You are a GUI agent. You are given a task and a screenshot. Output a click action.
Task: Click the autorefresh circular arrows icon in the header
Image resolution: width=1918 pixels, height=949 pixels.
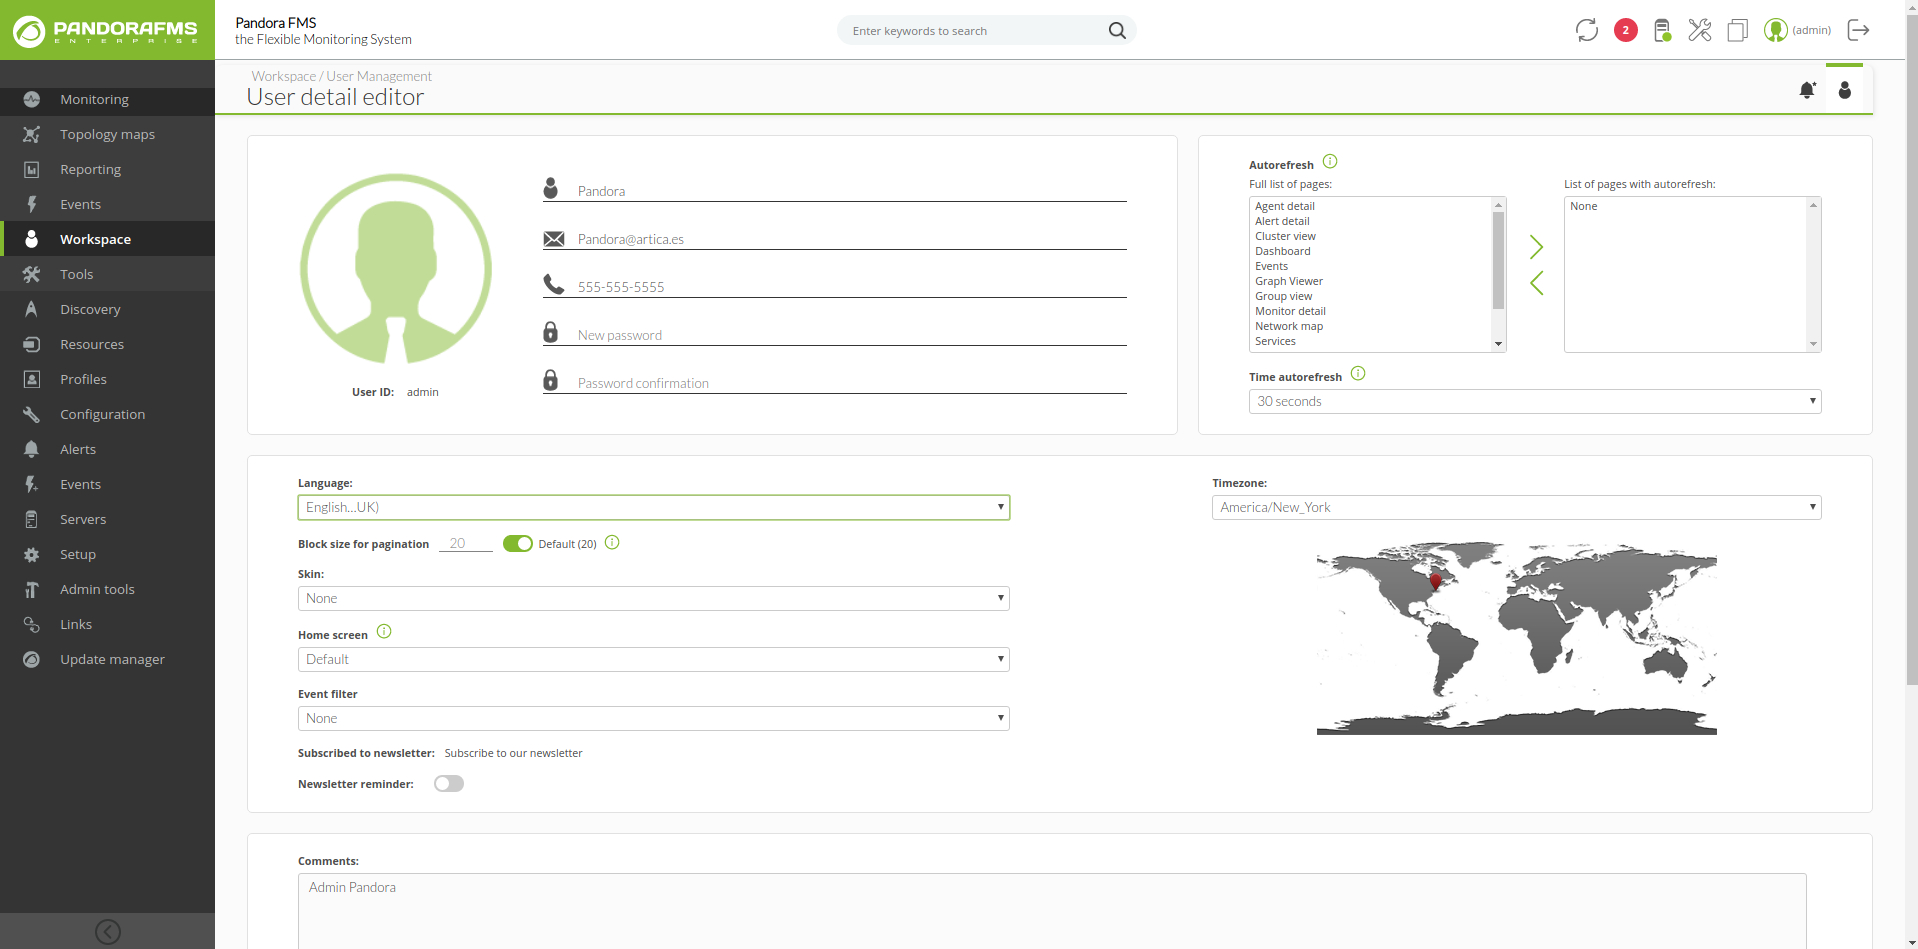pos(1587,30)
